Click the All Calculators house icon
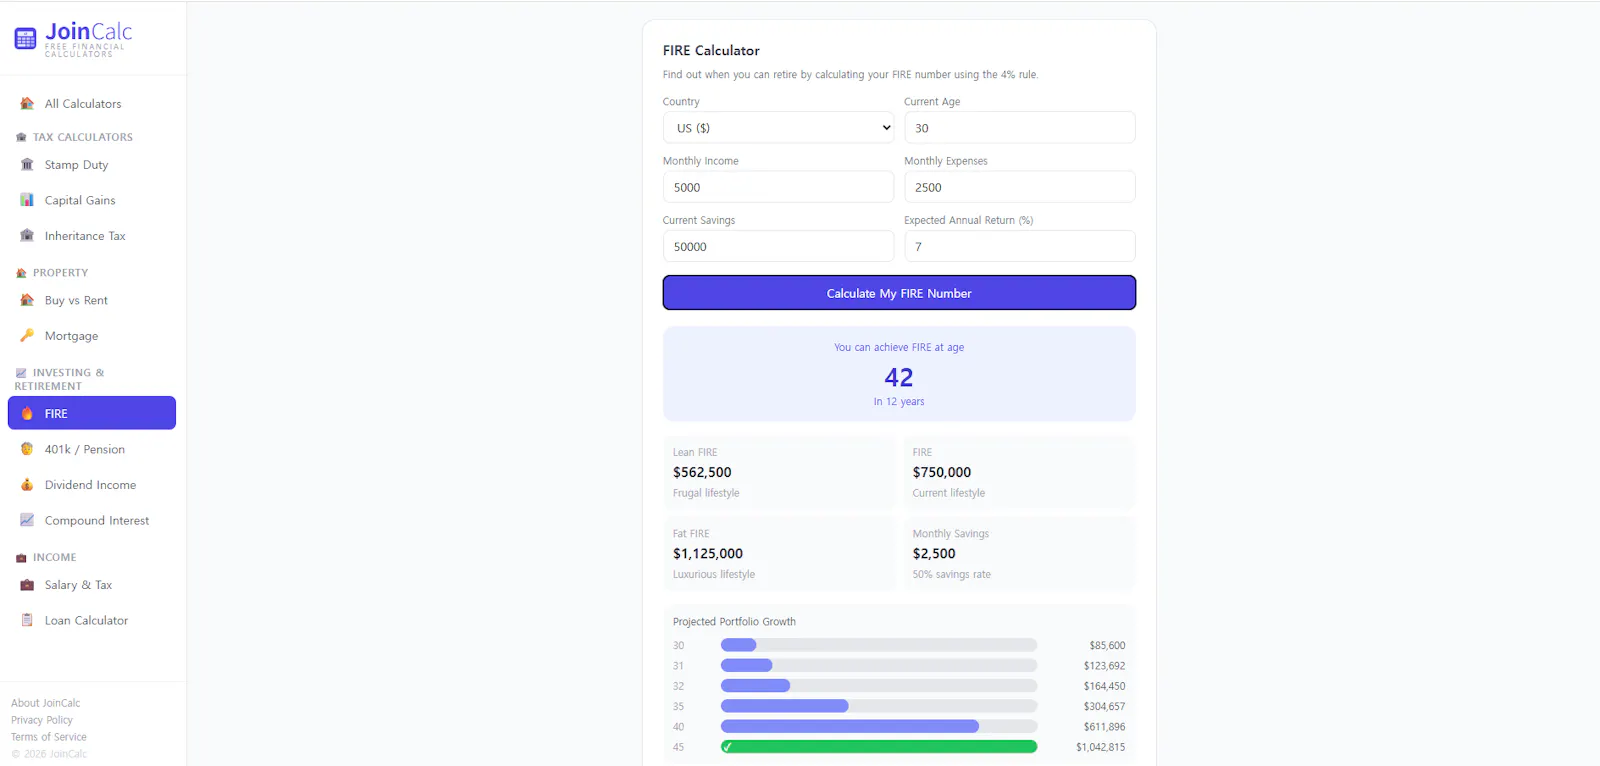This screenshot has height=766, width=1600. pyautogui.click(x=27, y=104)
